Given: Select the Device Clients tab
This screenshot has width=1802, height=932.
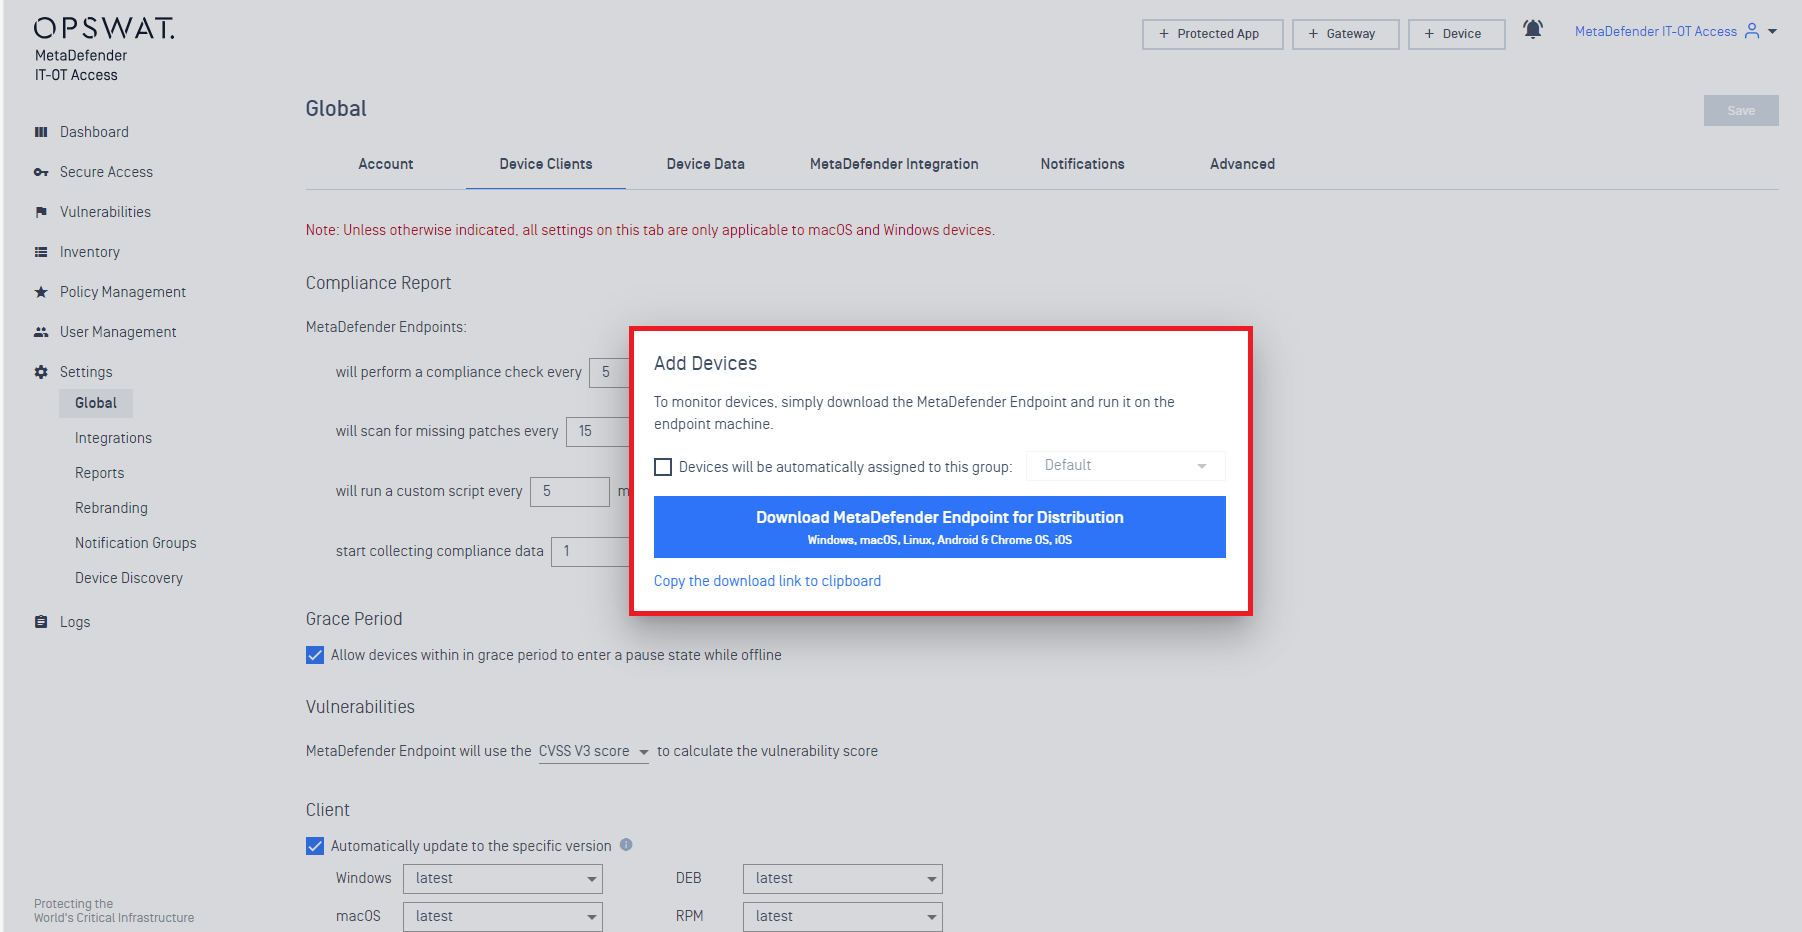Looking at the screenshot, I should pyautogui.click(x=546, y=164).
